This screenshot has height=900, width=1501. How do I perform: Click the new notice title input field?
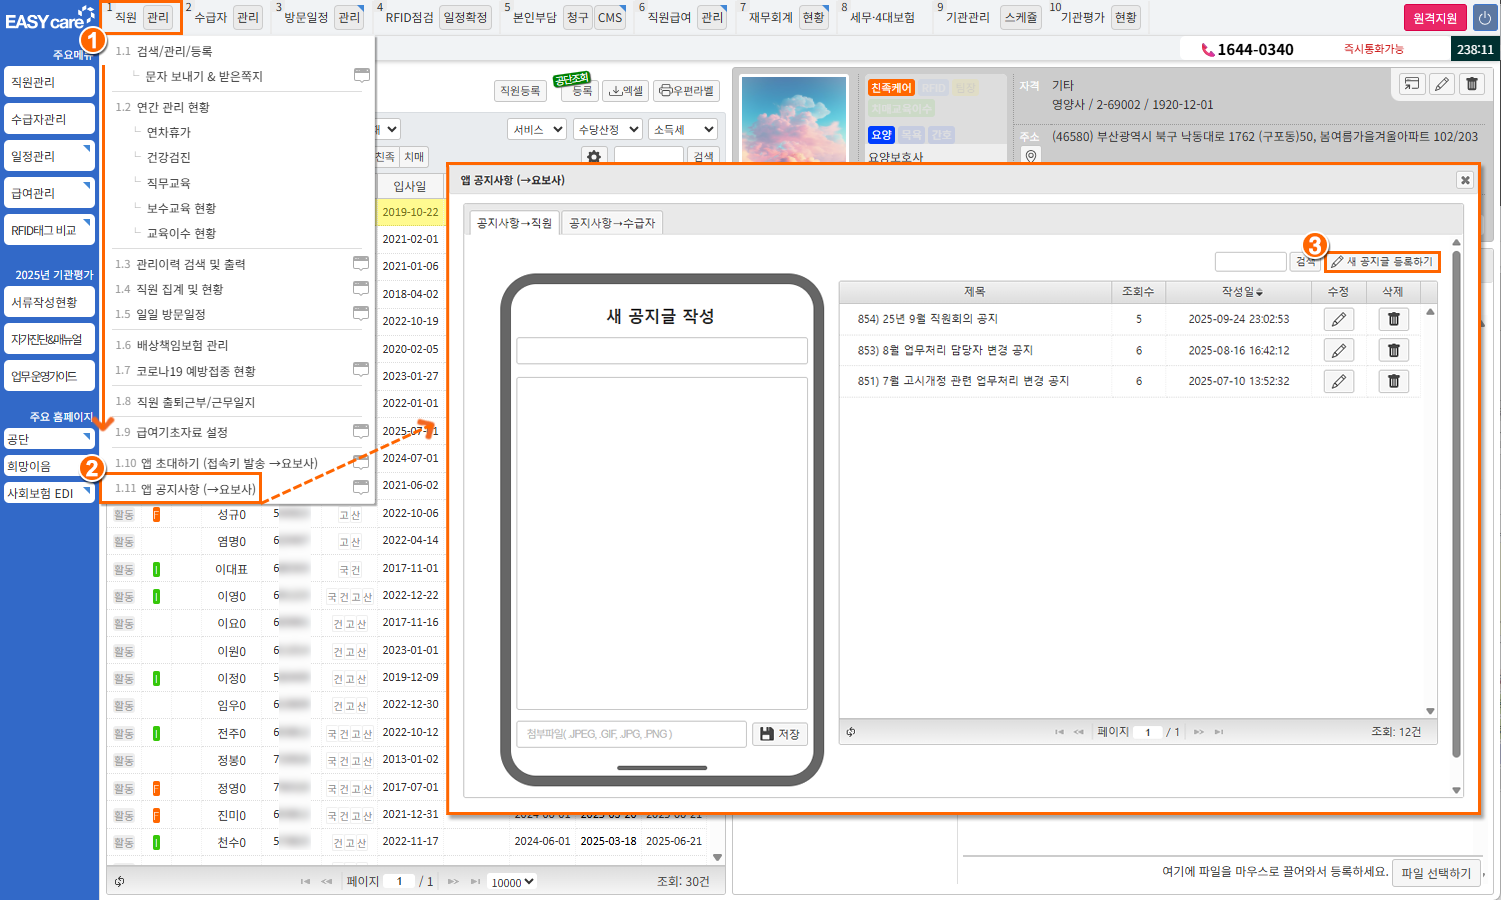pos(661,350)
